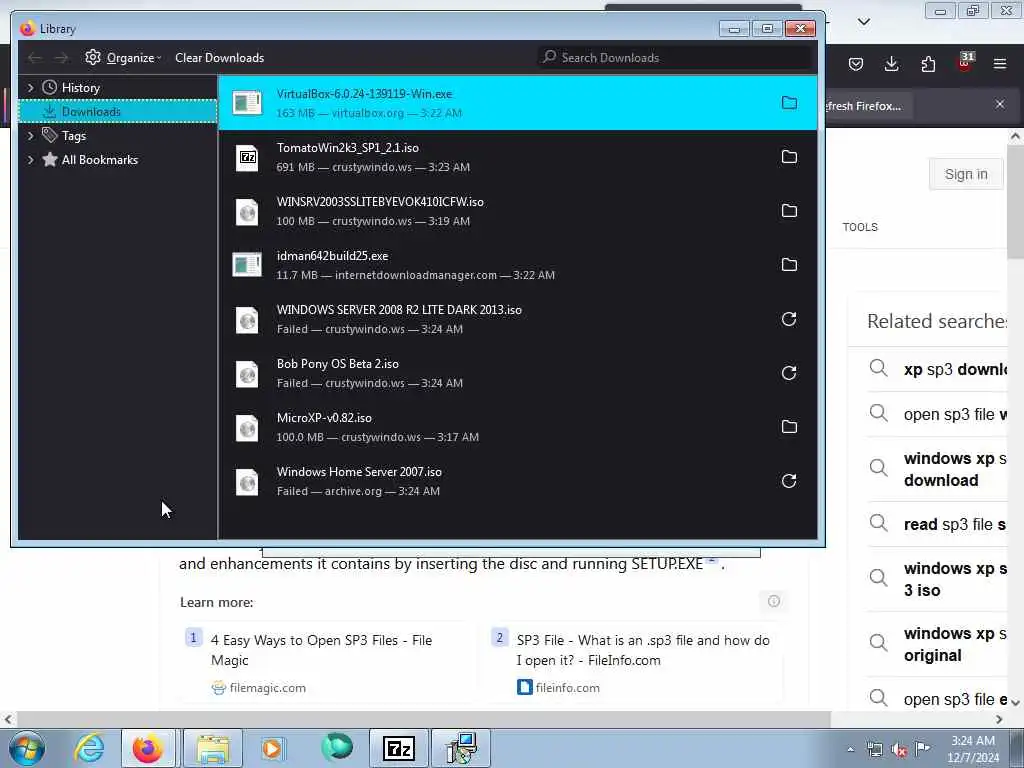Open Windows Explorer from taskbar
Viewport: 1024px width, 768px height.
(x=213, y=748)
